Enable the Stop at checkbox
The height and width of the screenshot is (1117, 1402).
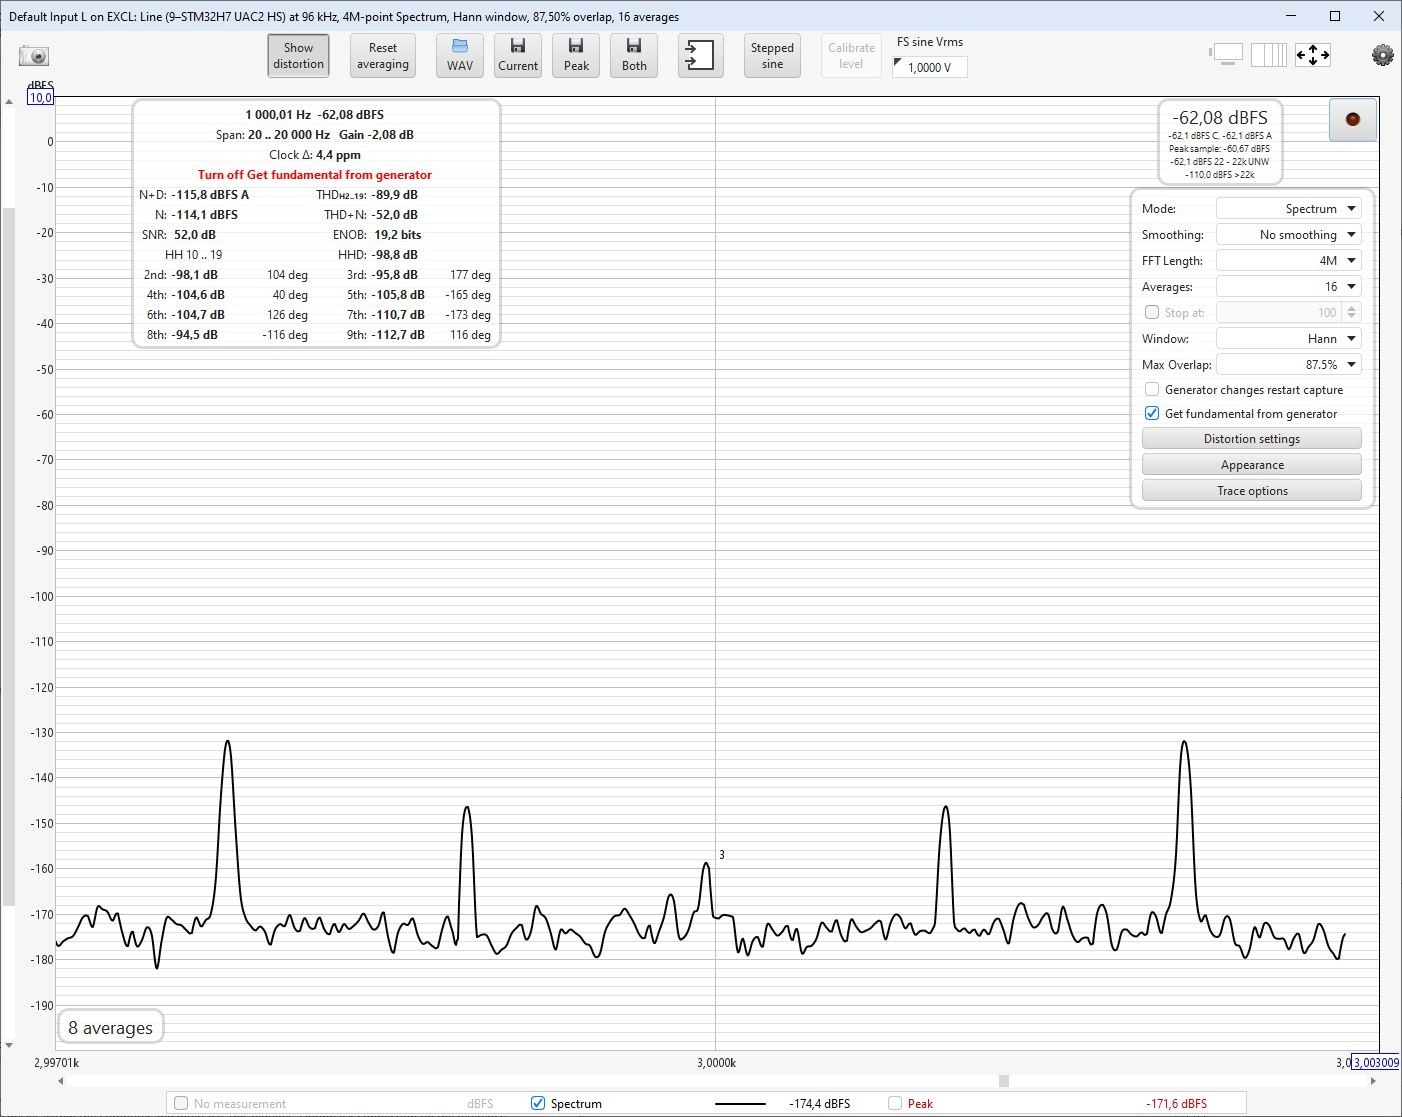click(x=1152, y=312)
